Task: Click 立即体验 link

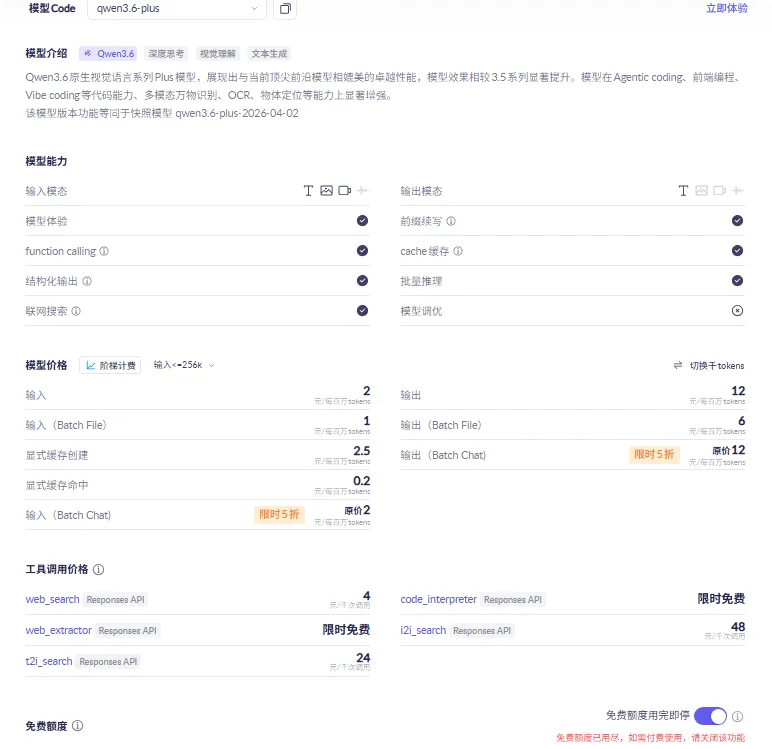Action: [727, 8]
